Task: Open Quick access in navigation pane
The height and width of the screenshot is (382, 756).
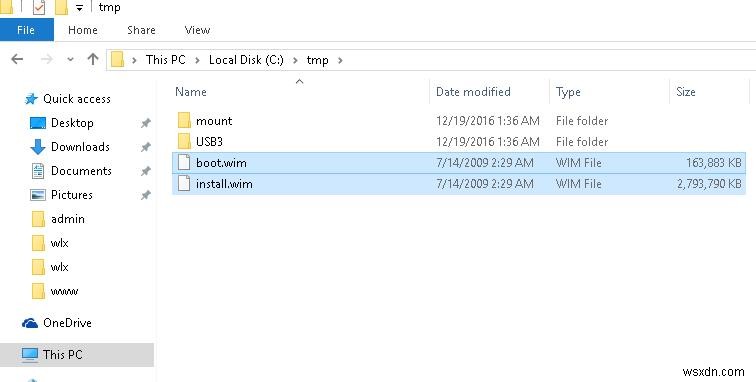Action: click(77, 99)
